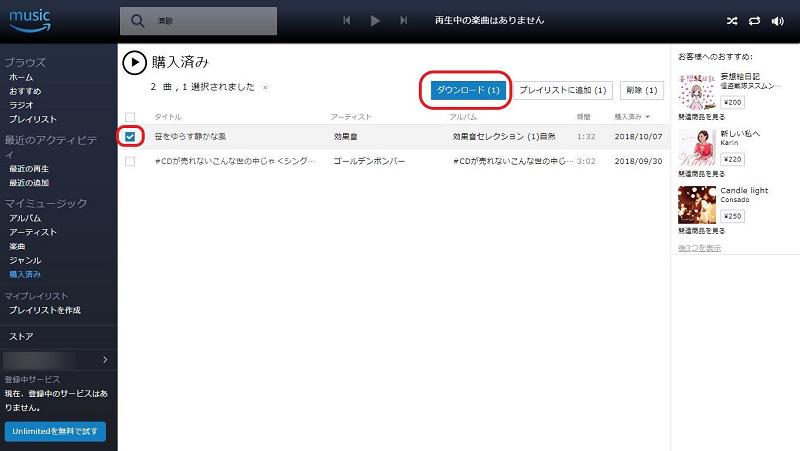
Task: Toggle the select-all header checkbox
Action: pyautogui.click(x=130, y=117)
